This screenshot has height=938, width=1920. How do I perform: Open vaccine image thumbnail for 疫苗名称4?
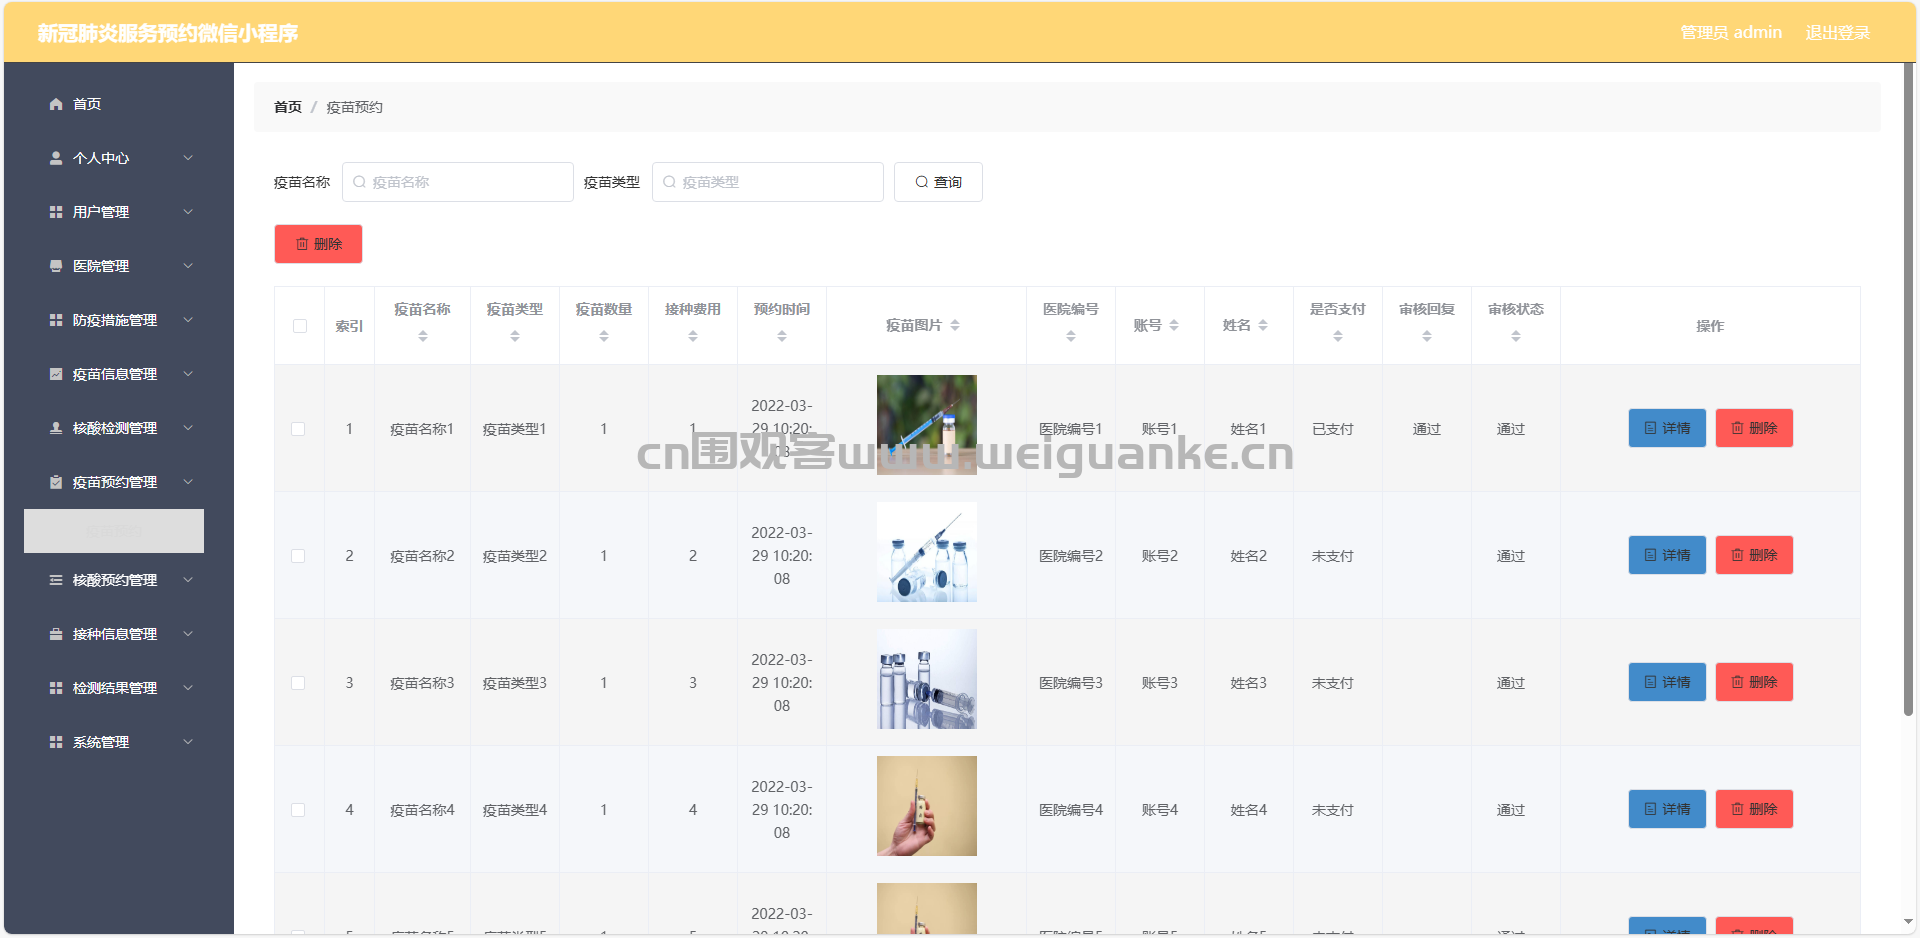click(927, 806)
